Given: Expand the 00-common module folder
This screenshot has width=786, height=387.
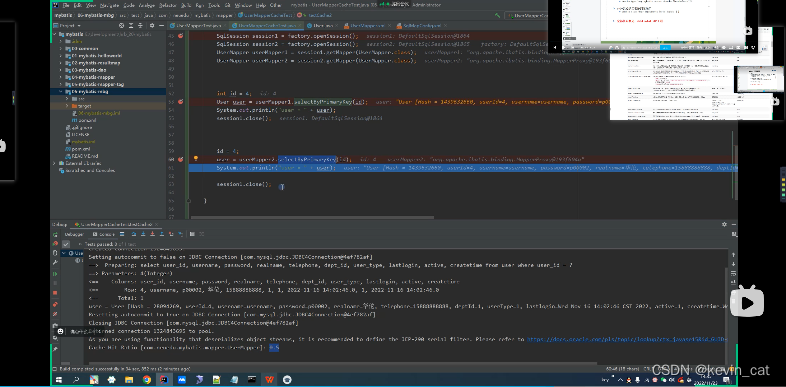Looking at the screenshot, I should (61, 49).
